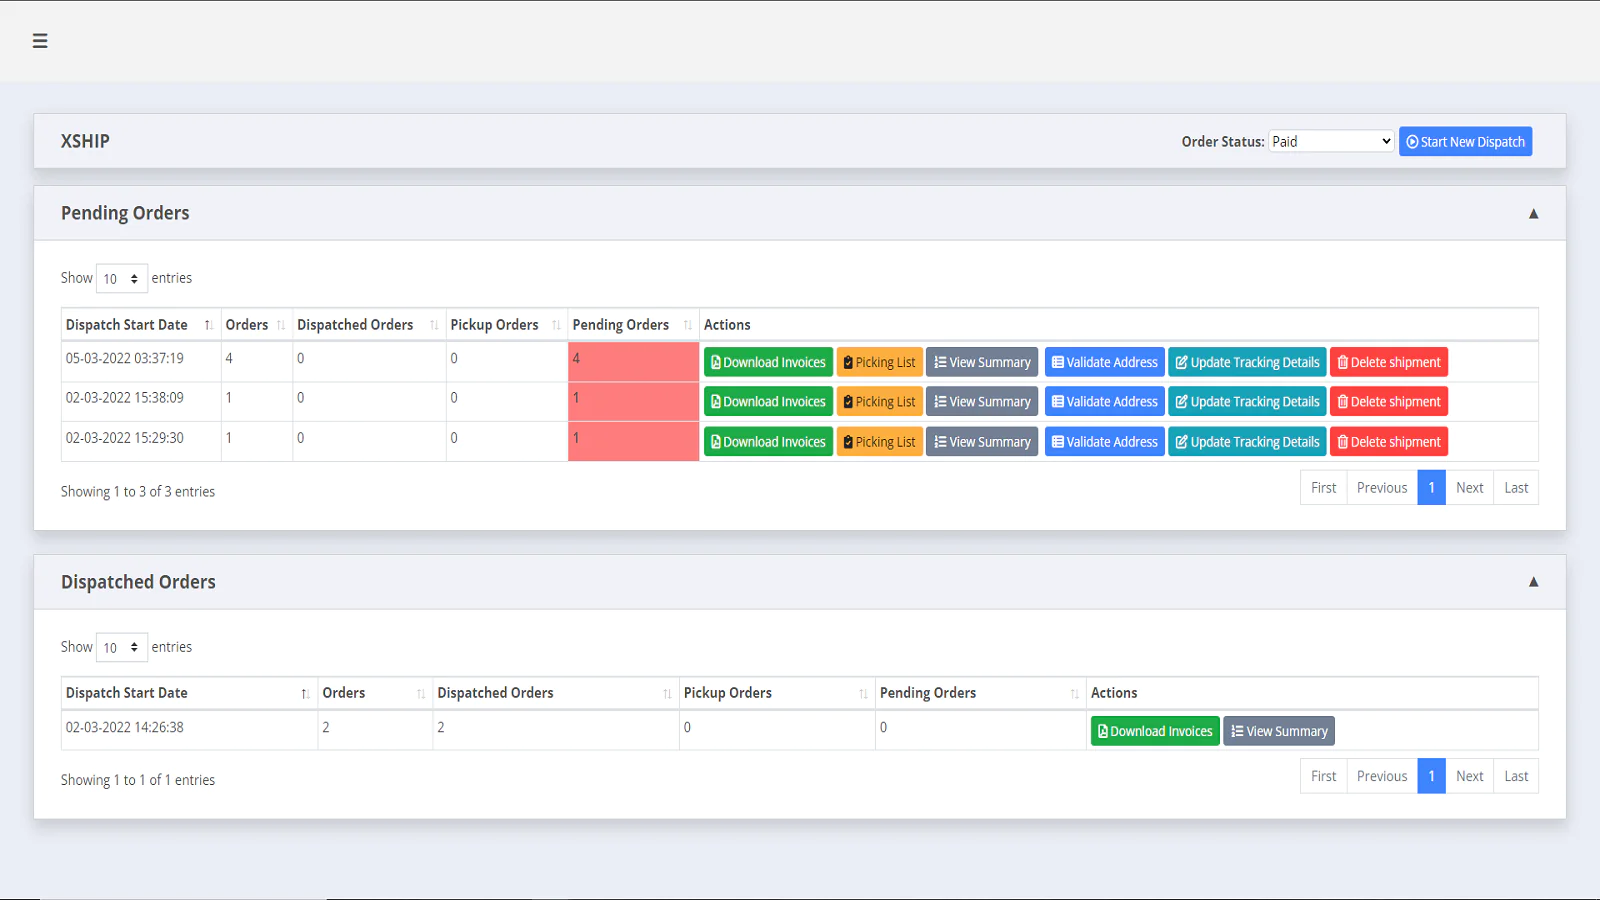Click Update Tracking Details on the first pending order
The height and width of the screenshot is (900, 1600).
tap(1247, 361)
